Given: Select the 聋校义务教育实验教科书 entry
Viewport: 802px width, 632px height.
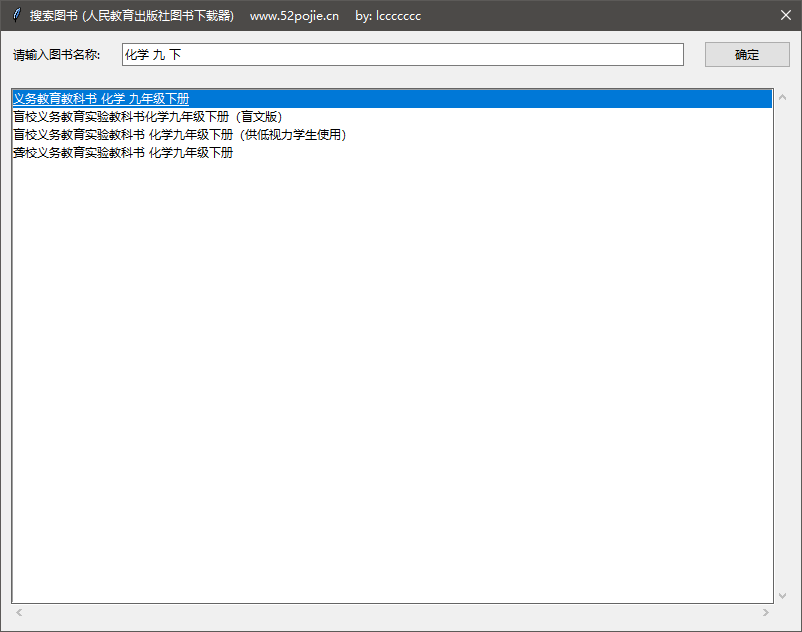Looking at the screenshot, I should [x=123, y=153].
